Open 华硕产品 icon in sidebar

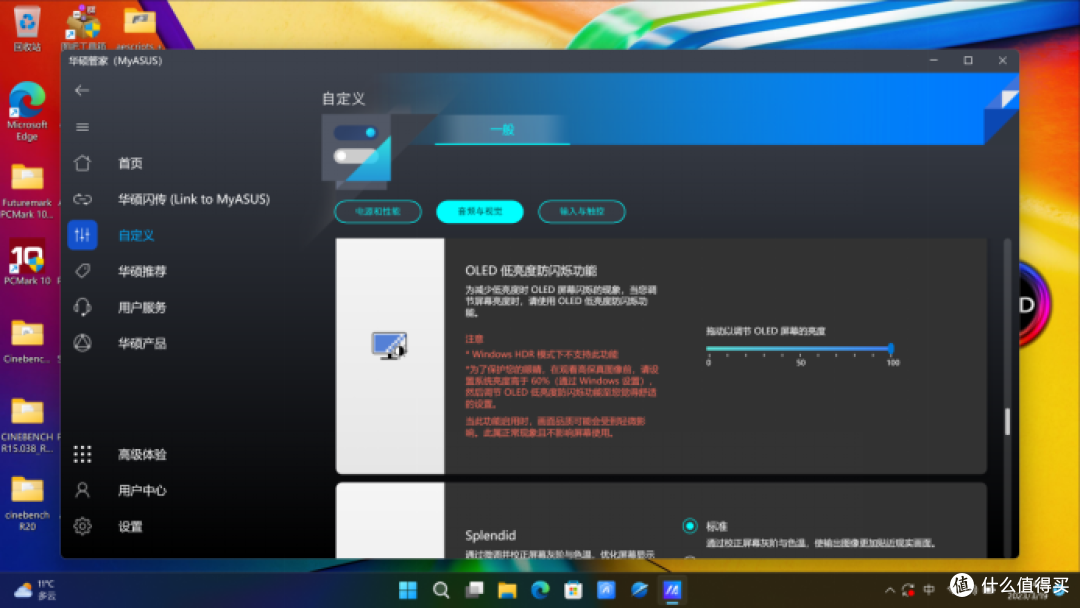pyautogui.click(x=82, y=343)
